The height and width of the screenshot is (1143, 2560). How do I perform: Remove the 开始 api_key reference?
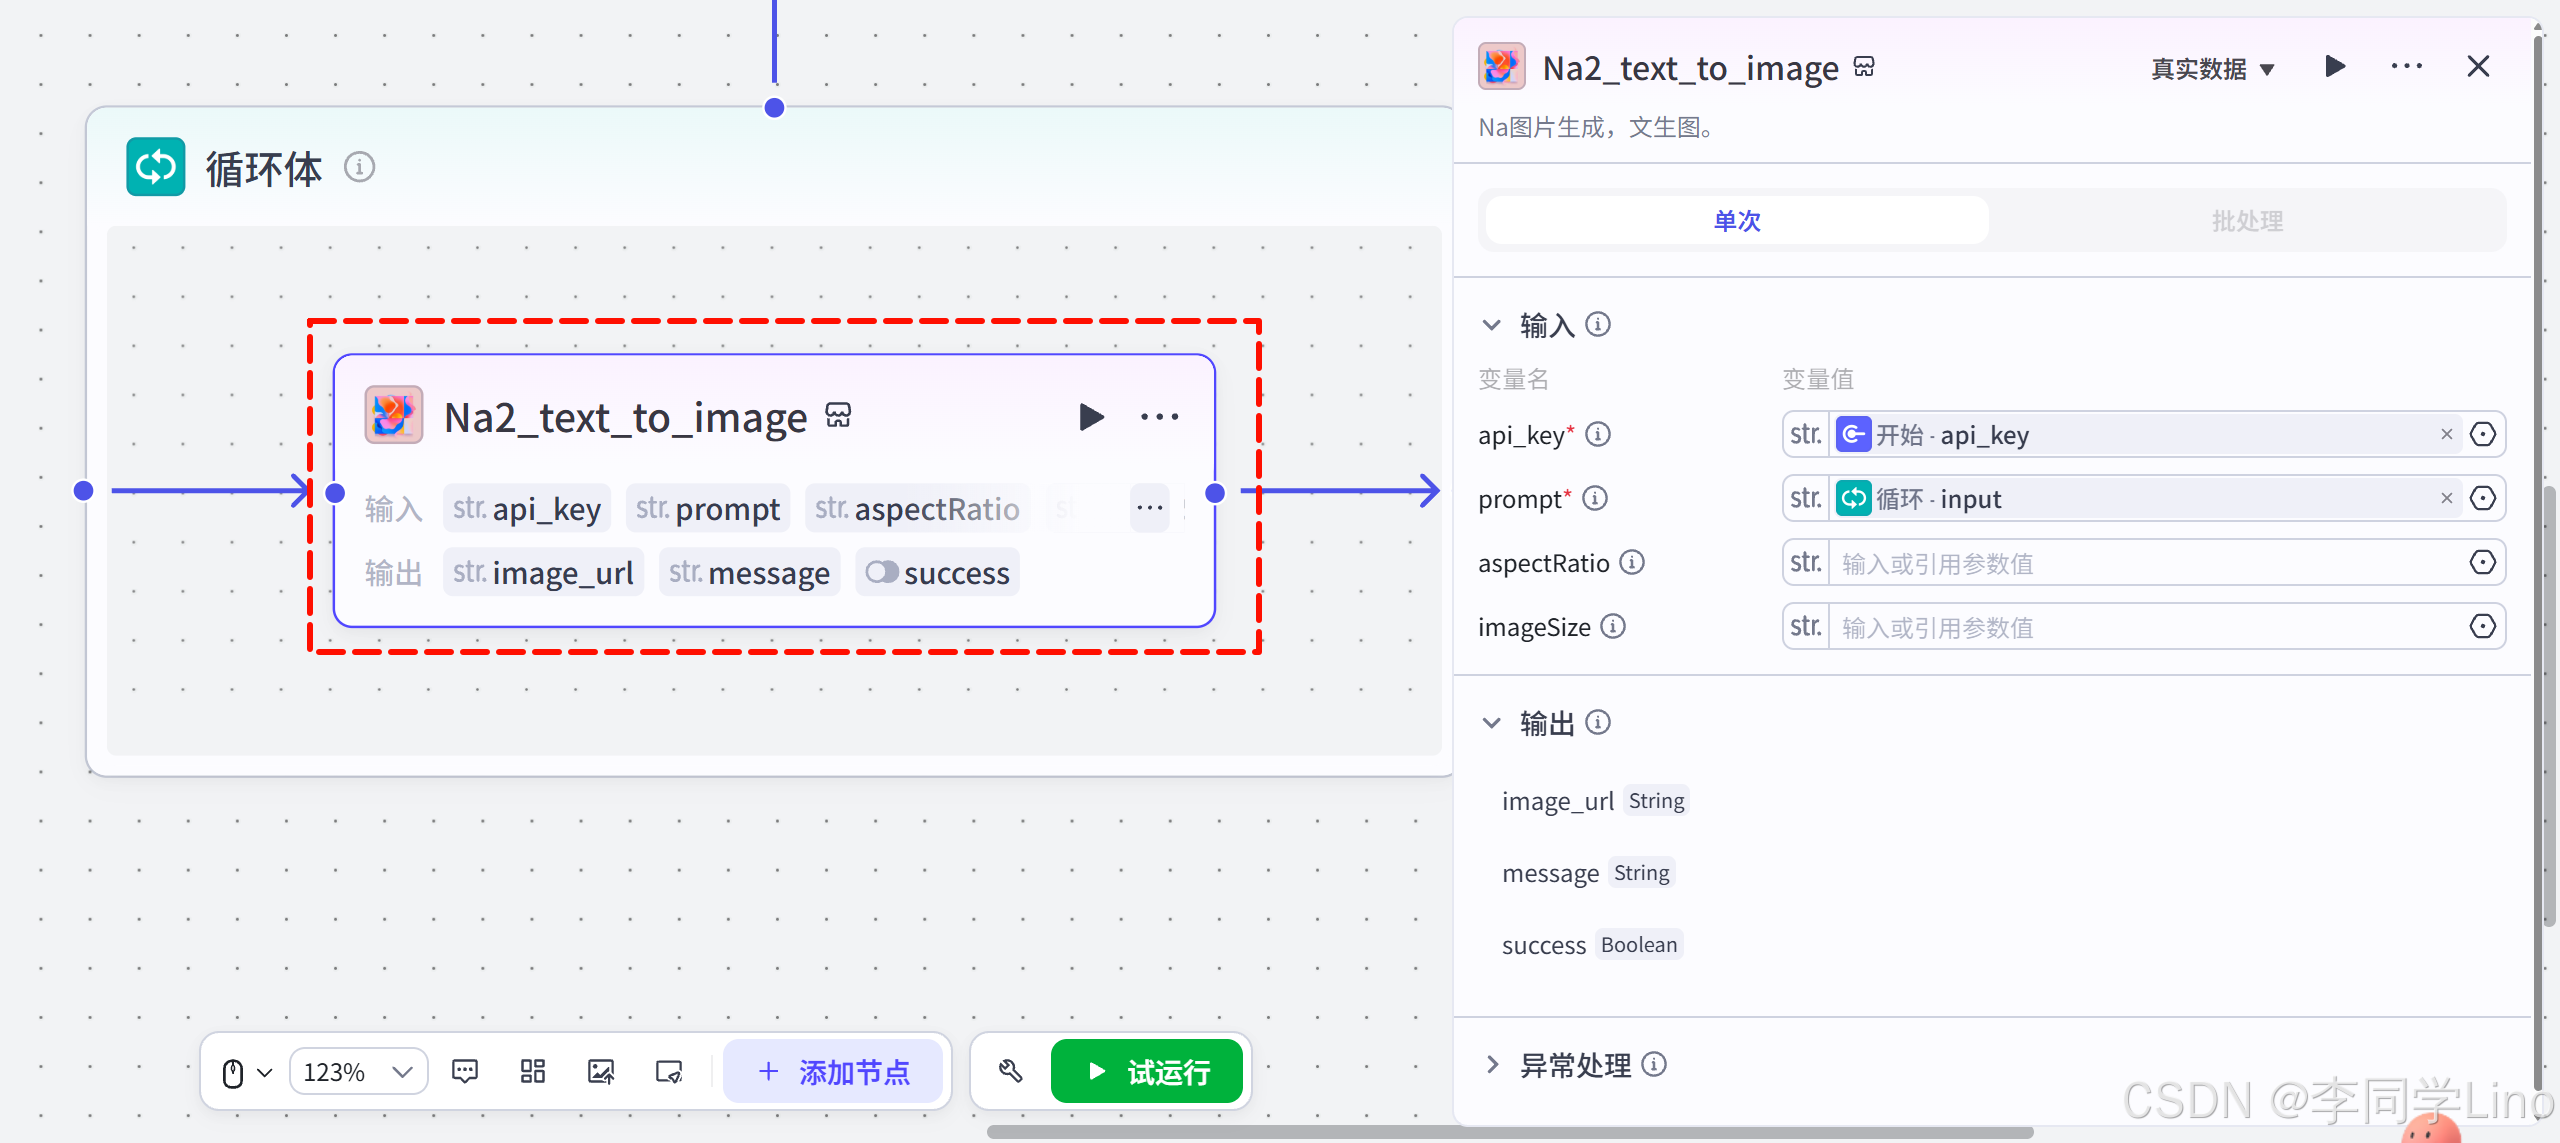[x=2446, y=435]
